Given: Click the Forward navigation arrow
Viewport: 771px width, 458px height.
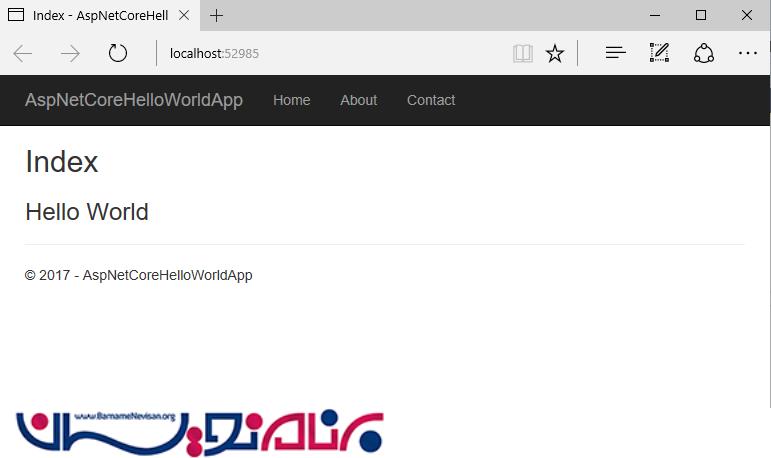Looking at the screenshot, I should [70, 53].
